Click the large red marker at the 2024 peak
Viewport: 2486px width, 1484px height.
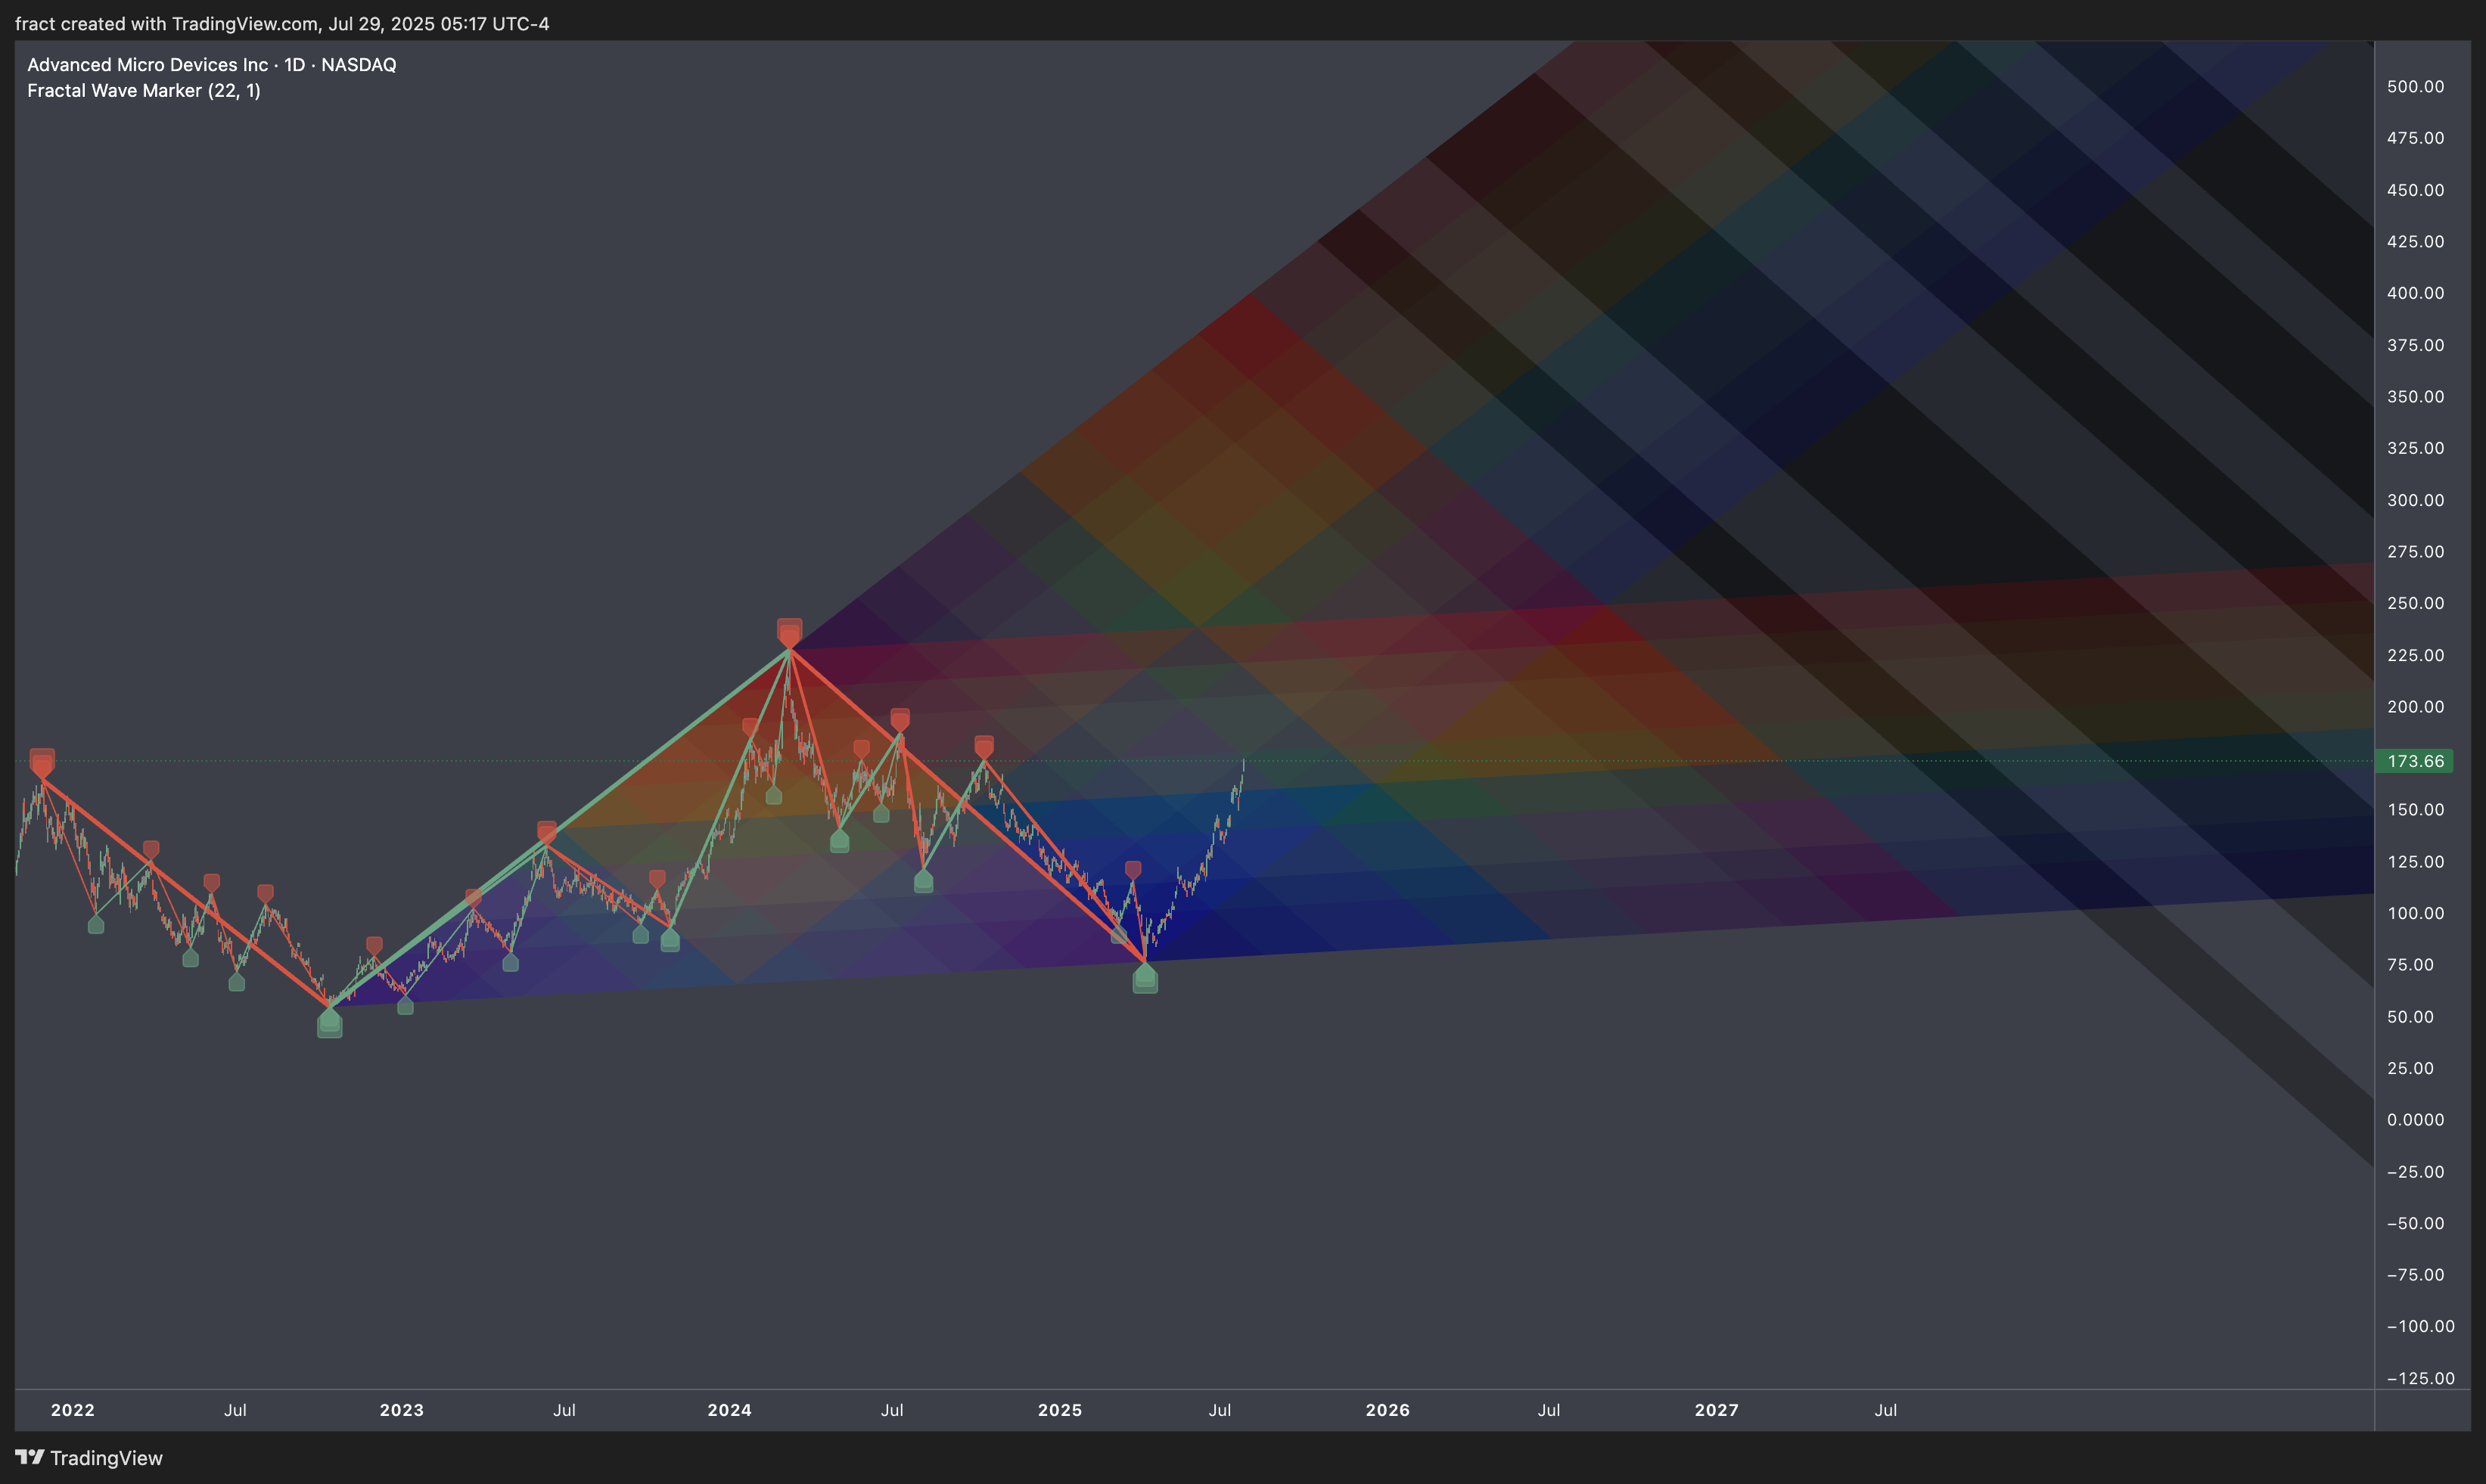[x=790, y=633]
